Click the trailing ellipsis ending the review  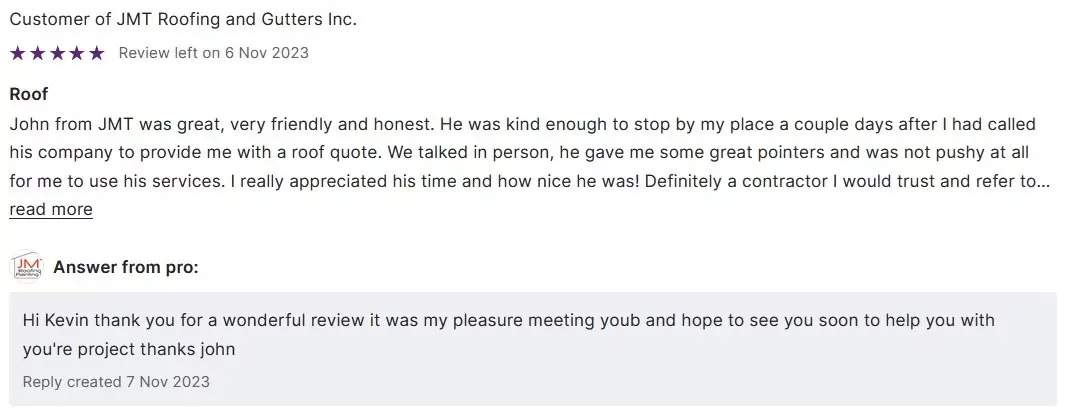[x=1043, y=181]
